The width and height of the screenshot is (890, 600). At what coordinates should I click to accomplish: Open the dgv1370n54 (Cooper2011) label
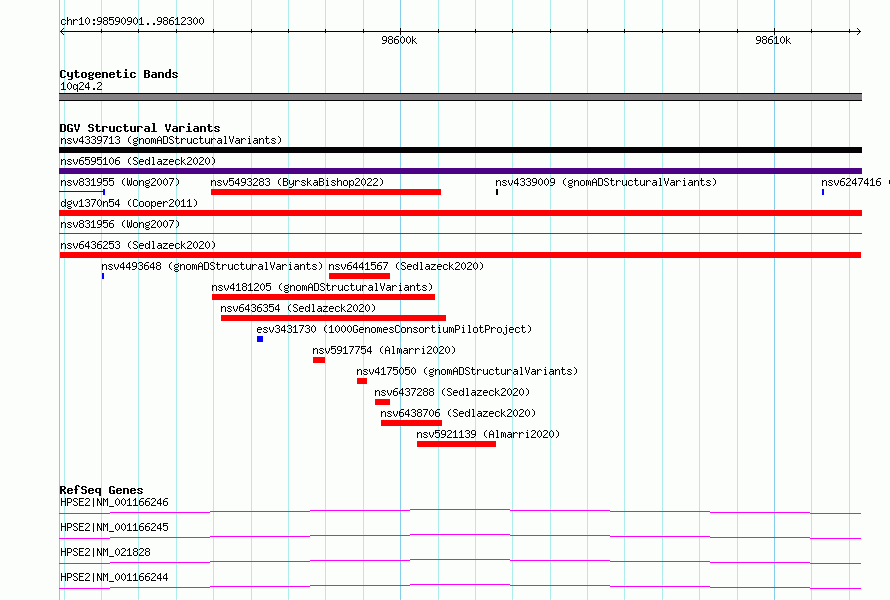click(129, 203)
